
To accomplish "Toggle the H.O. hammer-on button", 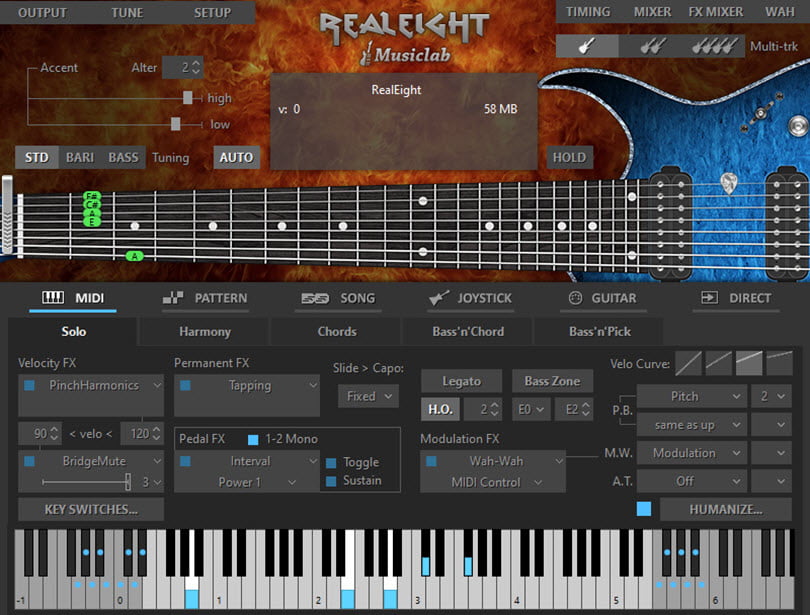I will click(440, 409).
